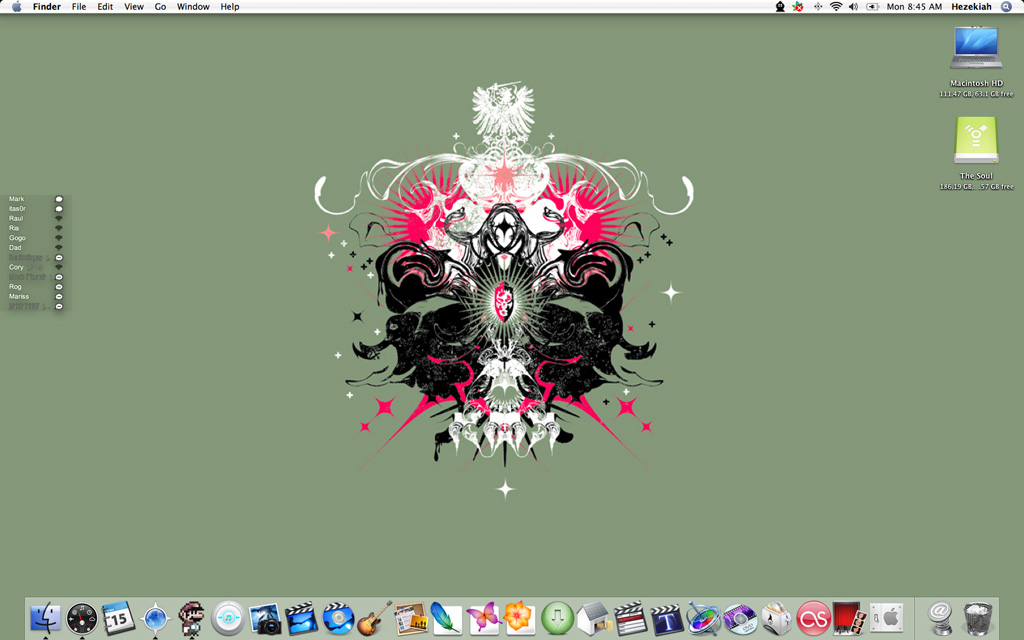Open the green download arrow app
This screenshot has width=1024, height=640.
point(557,618)
